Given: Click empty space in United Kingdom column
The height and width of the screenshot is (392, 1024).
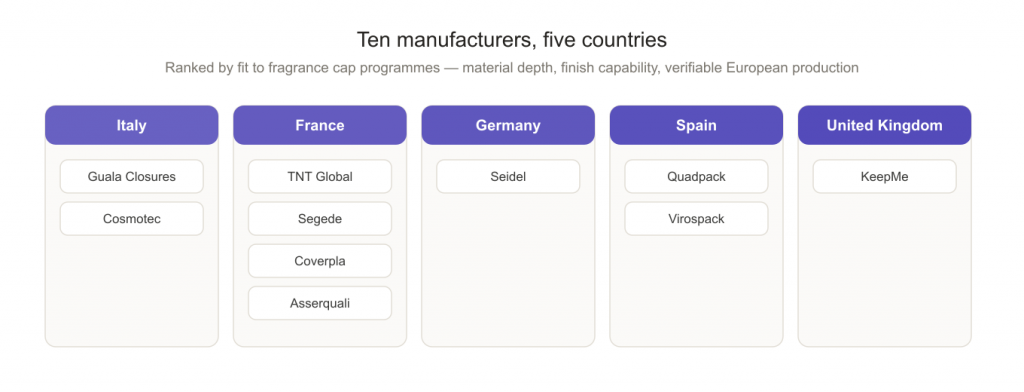Looking at the screenshot, I should click(884, 268).
